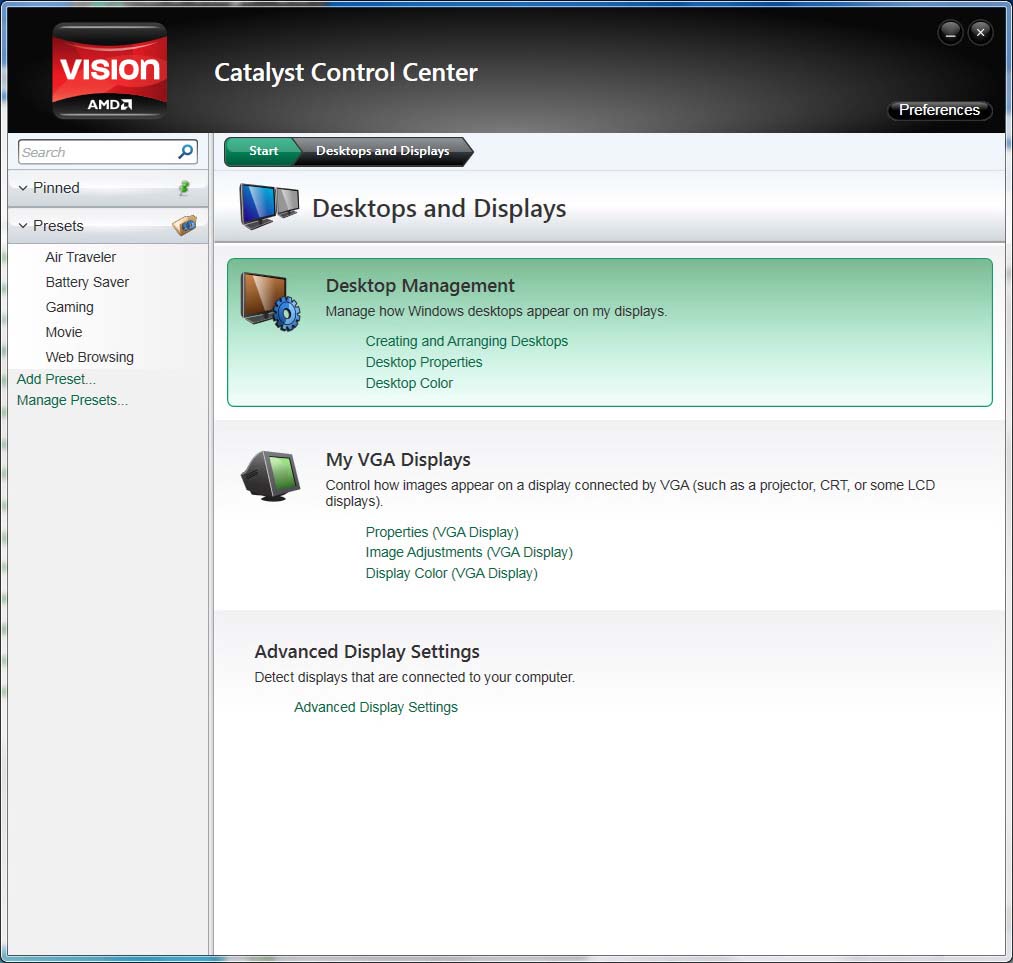Click 'Detect displays that are connected' description

click(x=415, y=677)
